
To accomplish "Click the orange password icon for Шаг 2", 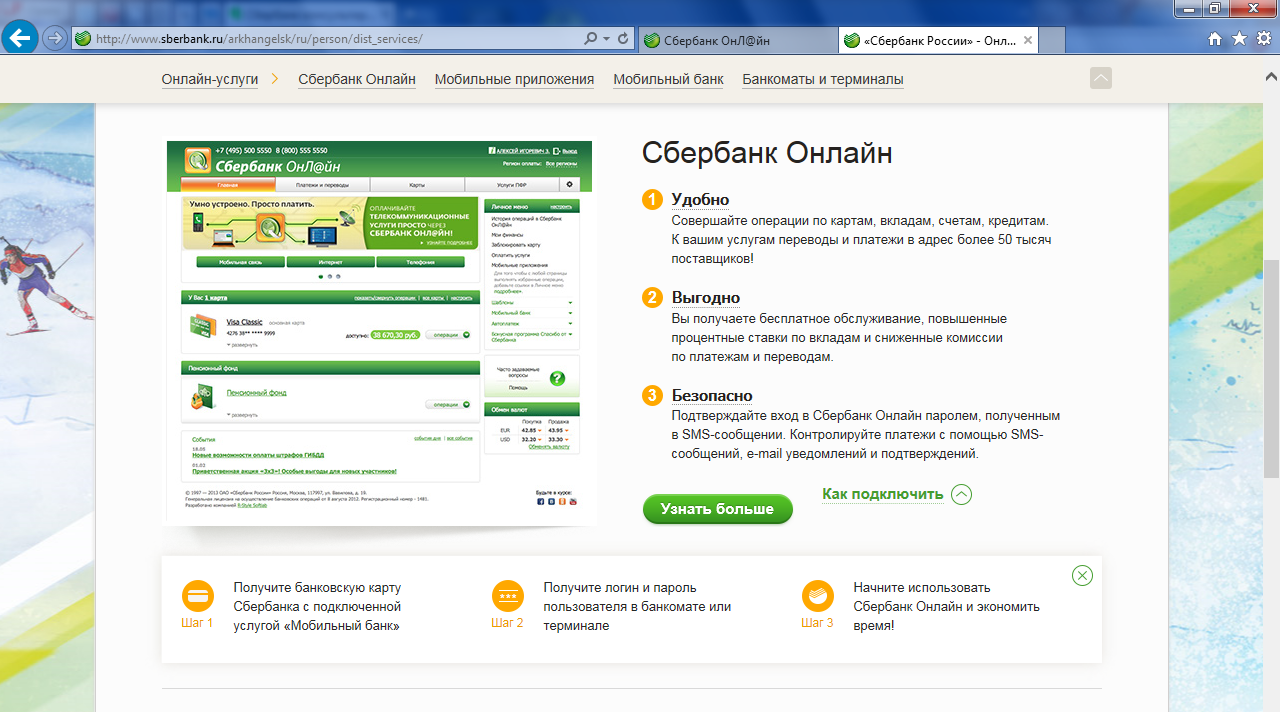I will point(507,596).
